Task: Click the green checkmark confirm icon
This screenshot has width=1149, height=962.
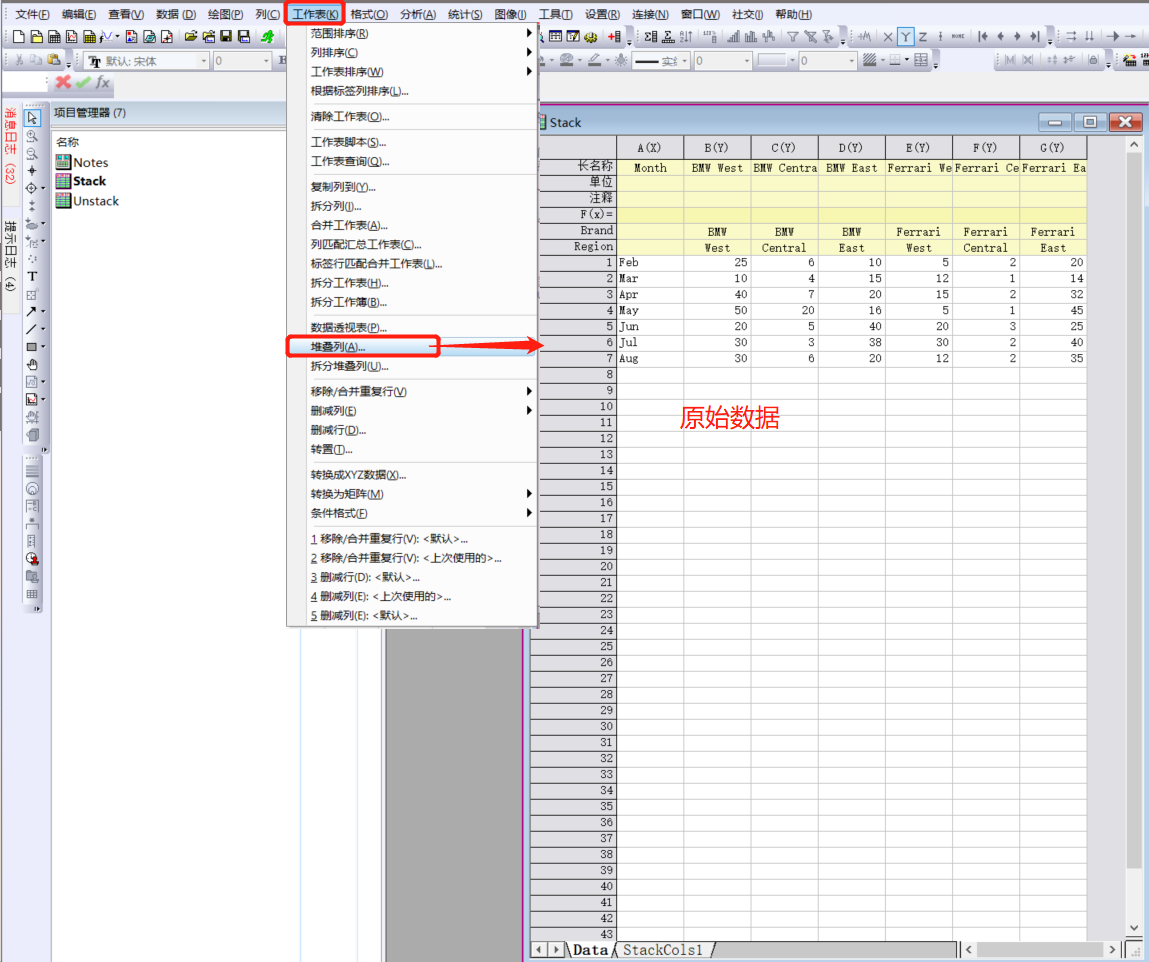Action: 83,82
